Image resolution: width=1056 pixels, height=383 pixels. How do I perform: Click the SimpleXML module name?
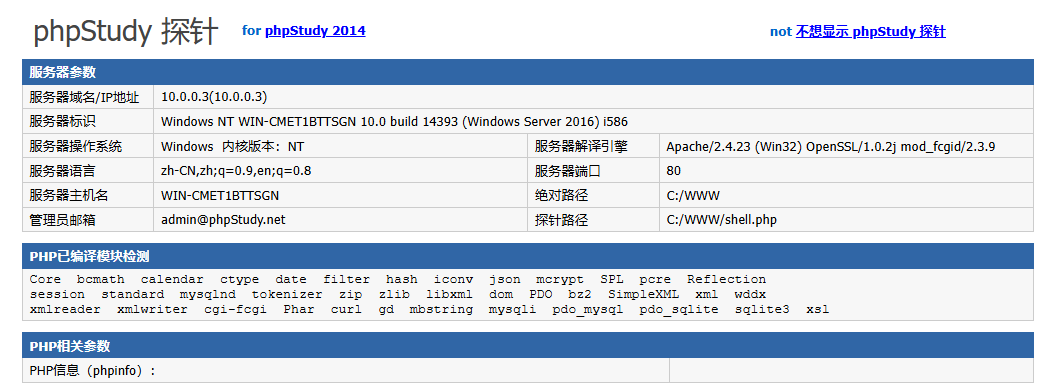coord(643,295)
